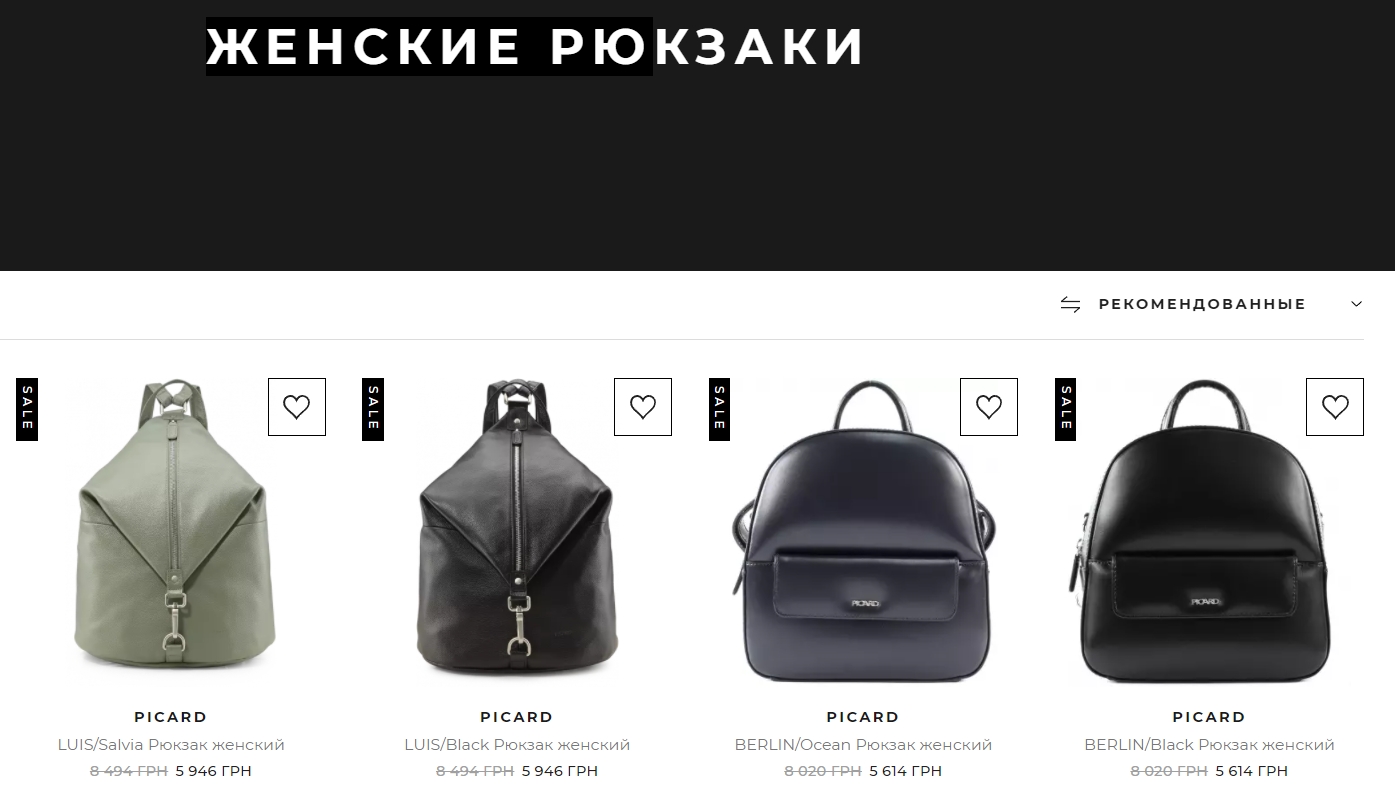Open LUIS/Salvia Рюкзак женский link
Screen dimensions: 1395x807
pyautogui.click(x=171, y=745)
